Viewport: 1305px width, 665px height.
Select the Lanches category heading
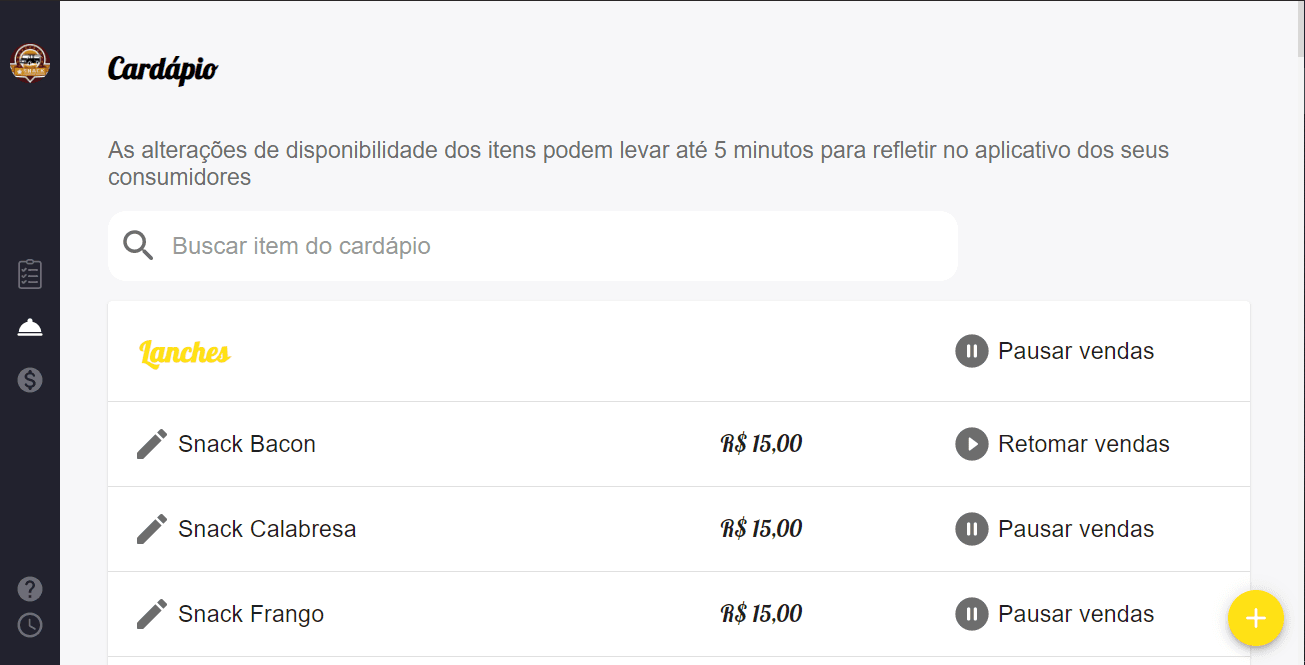pos(185,352)
